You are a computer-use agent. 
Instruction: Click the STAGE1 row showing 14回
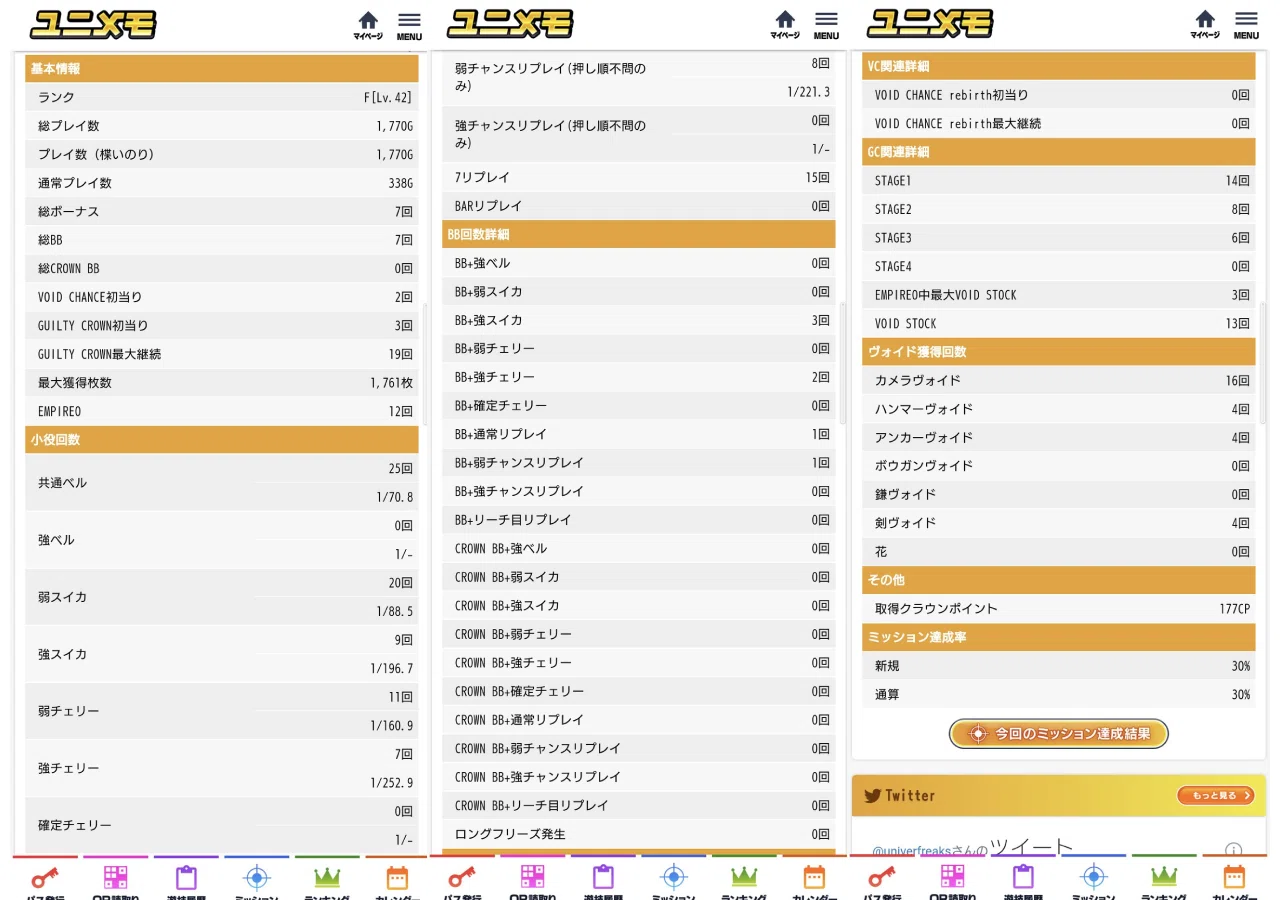point(1059,181)
